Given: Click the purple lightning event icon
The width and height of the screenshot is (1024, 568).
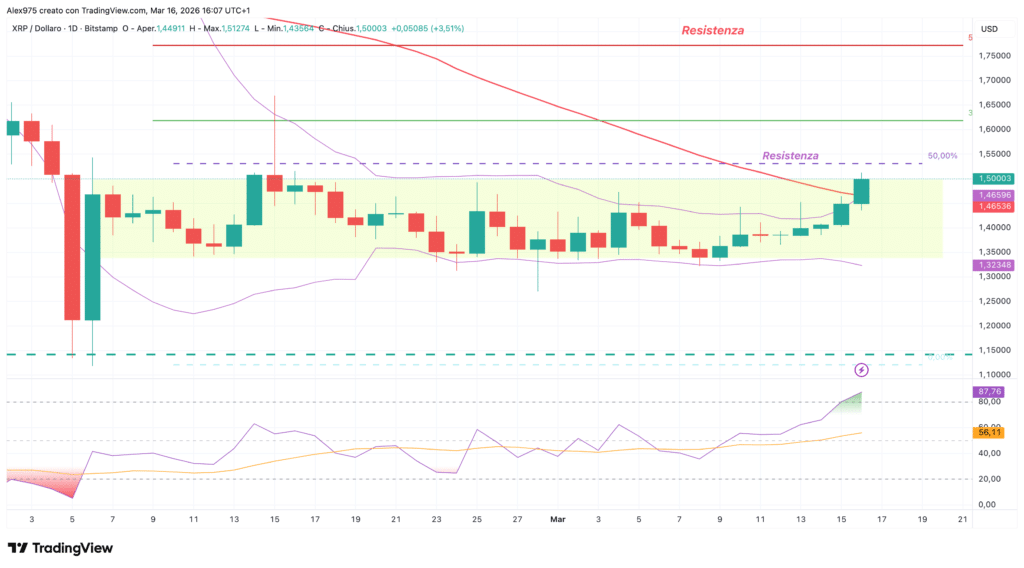Looking at the screenshot, I should (x=861, y=370).
